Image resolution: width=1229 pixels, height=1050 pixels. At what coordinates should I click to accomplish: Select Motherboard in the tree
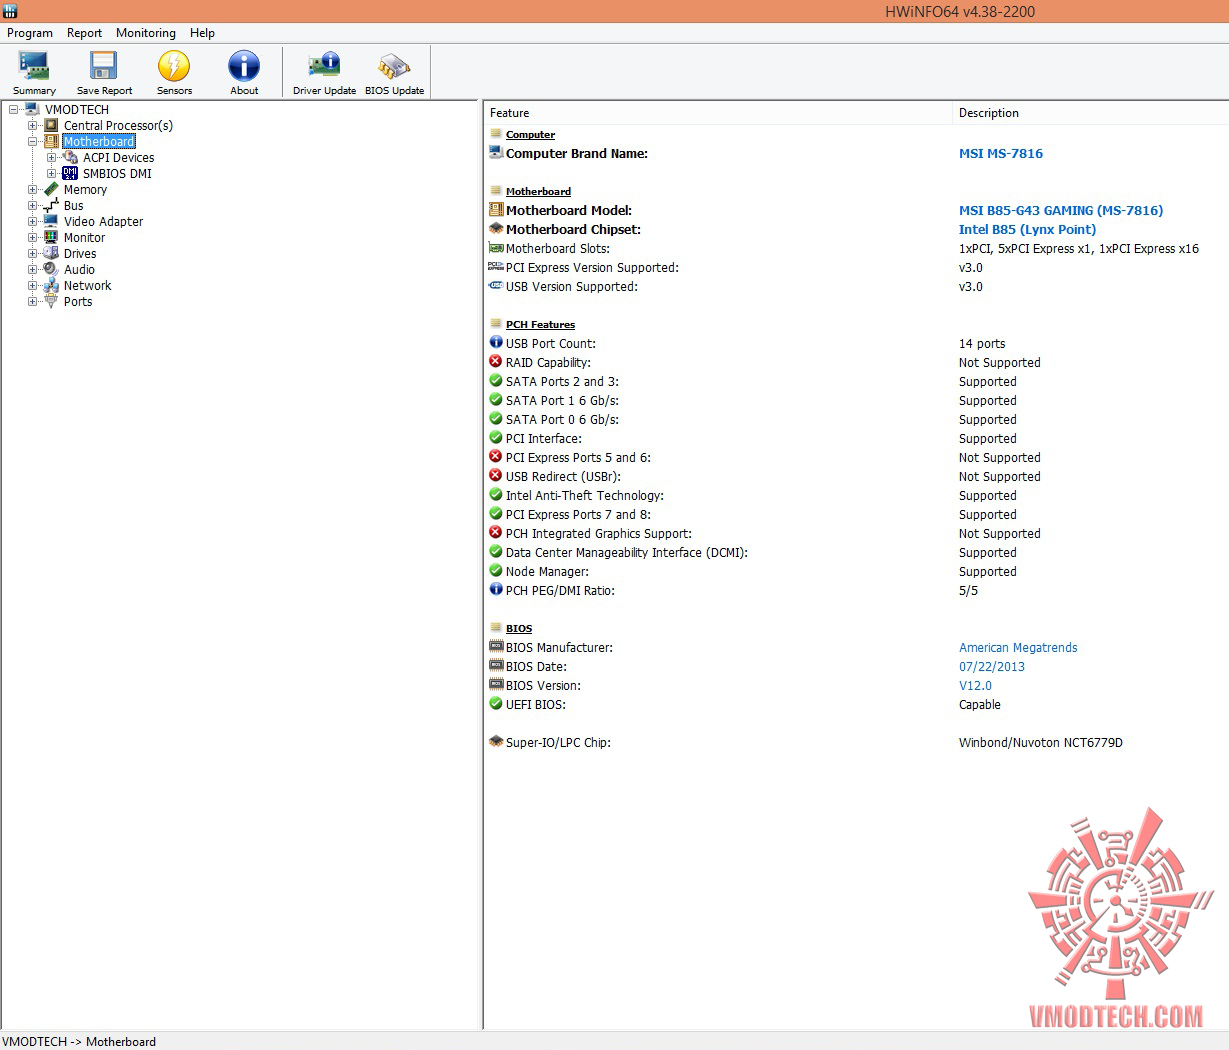[x=99, y=142]
